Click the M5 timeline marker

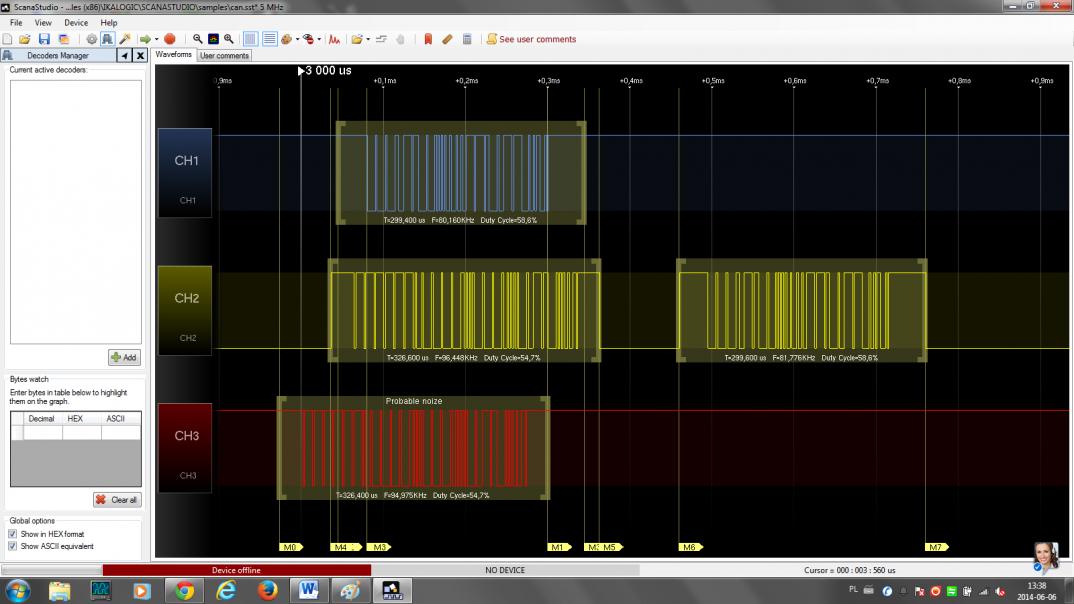611,547
